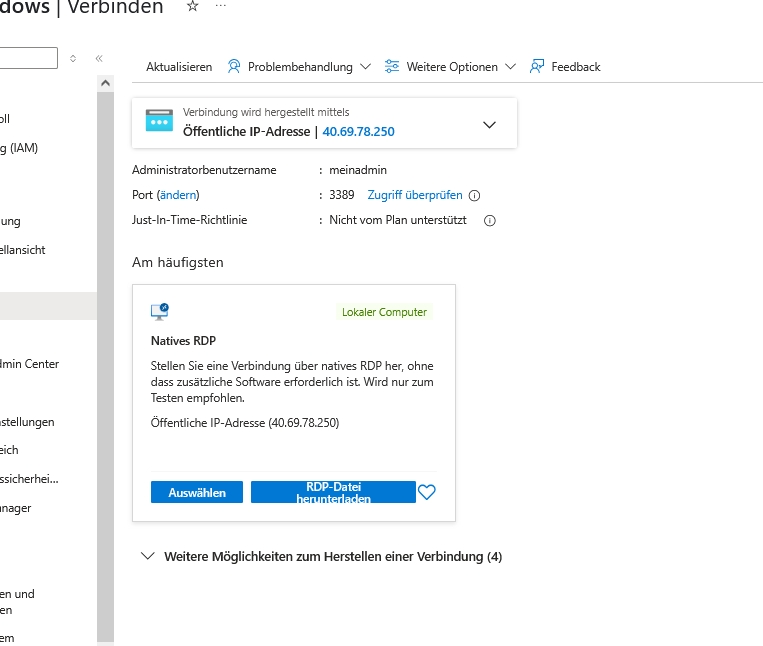Collapse the sidebar with double-chevron icon

pyautogui.click(x=99, y=59)
